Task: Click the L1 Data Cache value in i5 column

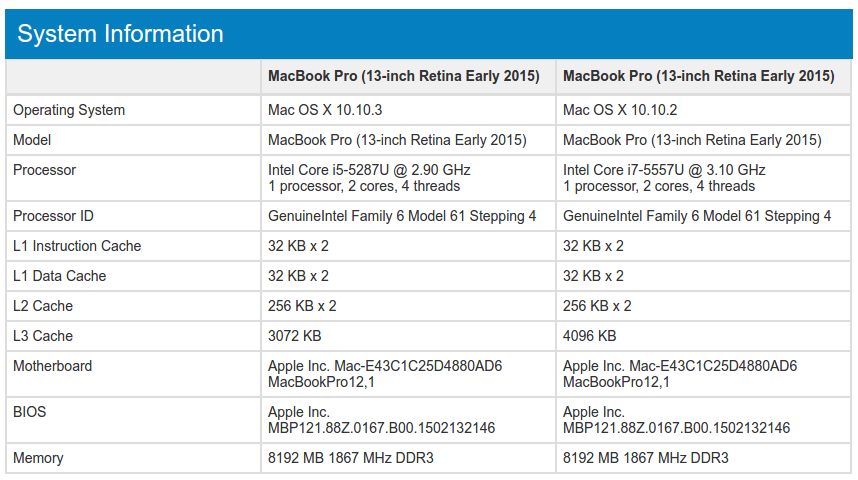Action: 298,276
